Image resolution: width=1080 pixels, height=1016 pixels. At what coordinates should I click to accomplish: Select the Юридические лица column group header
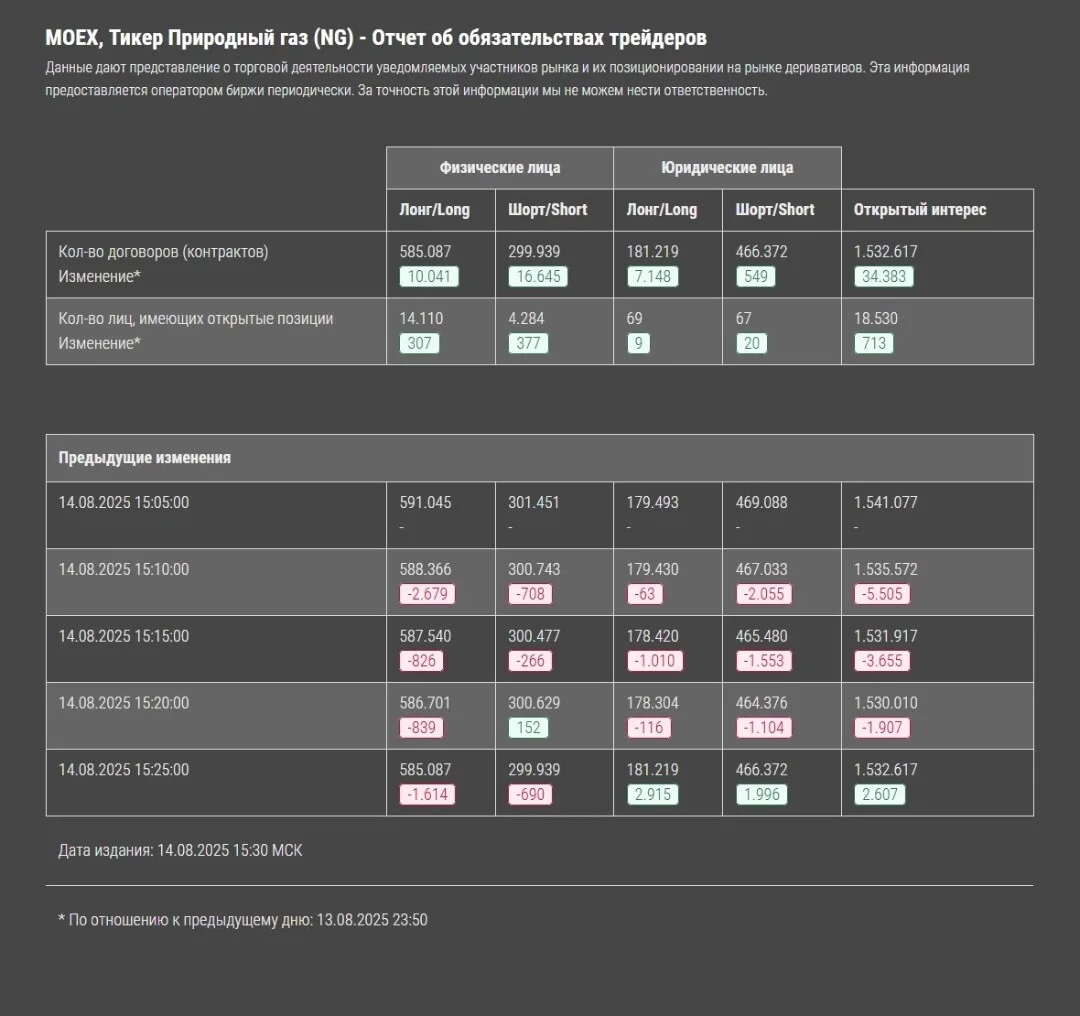(x=727, y=167)
